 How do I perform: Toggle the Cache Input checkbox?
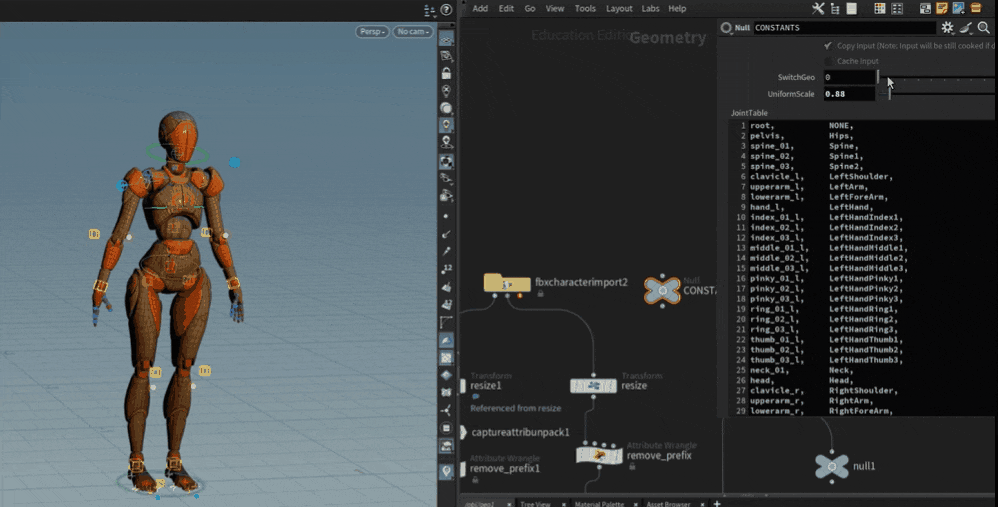pyautogui.click(x=828, y=61)
